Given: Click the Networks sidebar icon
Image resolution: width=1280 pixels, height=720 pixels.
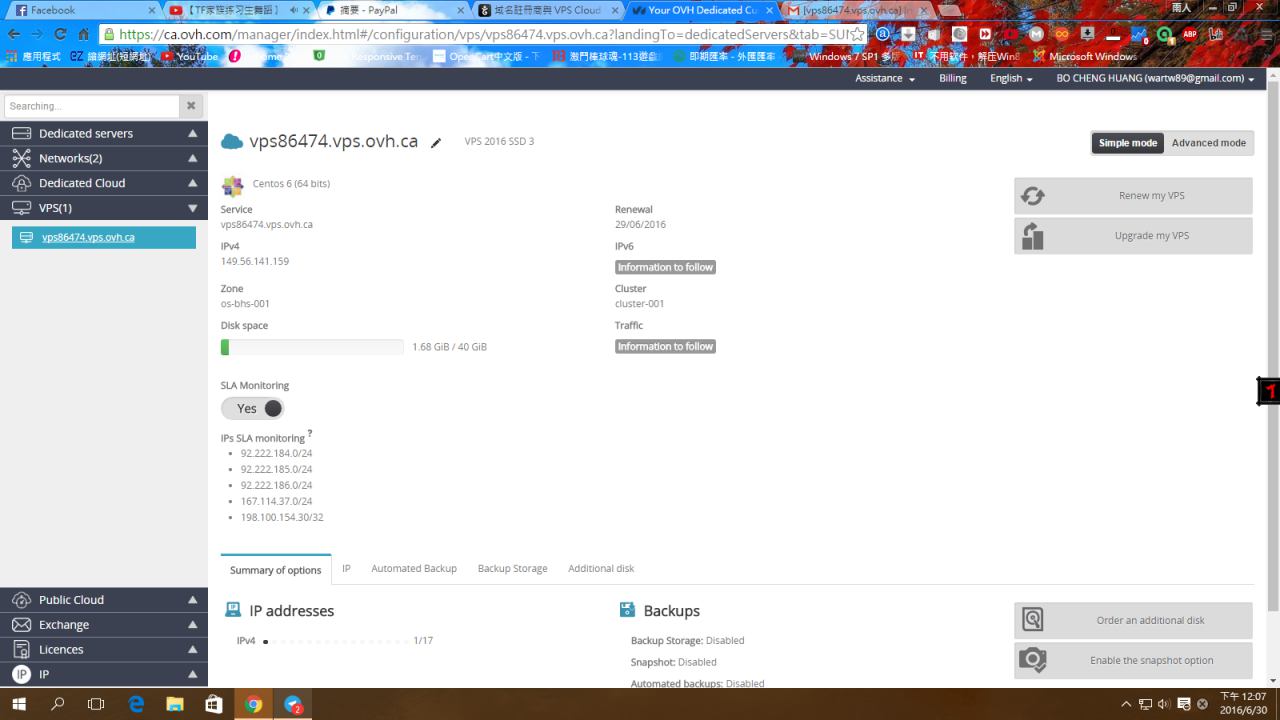Looking at the screenshot, I should (x=21, y=158).
